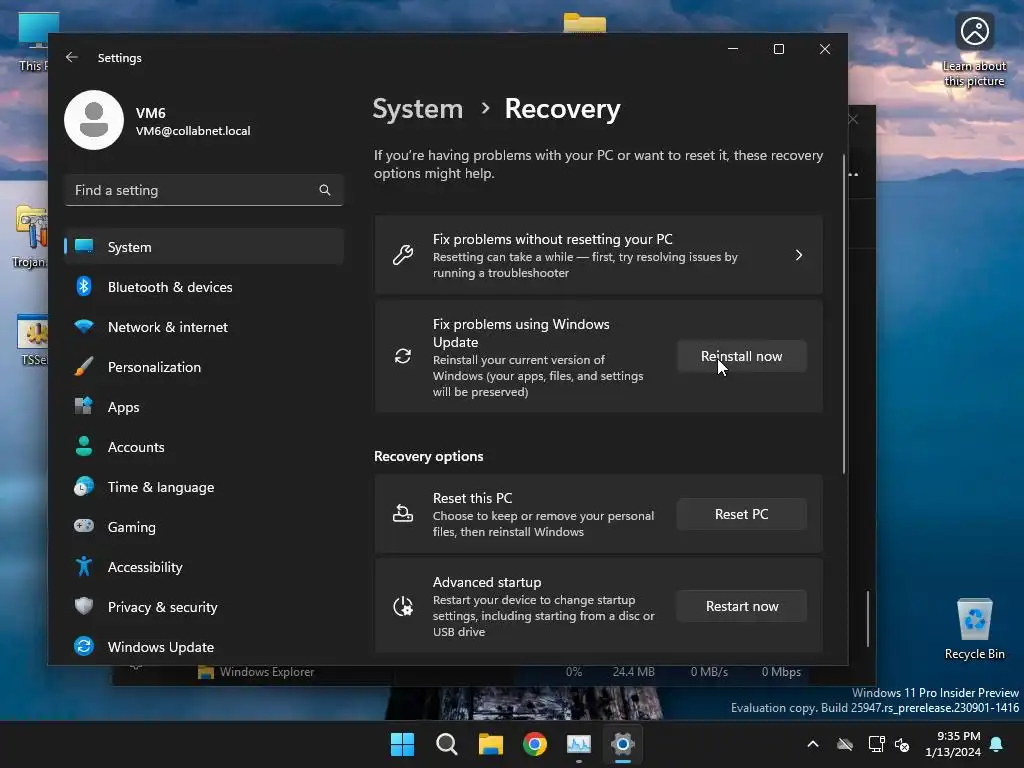Open the clock showing 9:35 PM
This screenshot has width=1024, height=768.
(x=953, y=744)
